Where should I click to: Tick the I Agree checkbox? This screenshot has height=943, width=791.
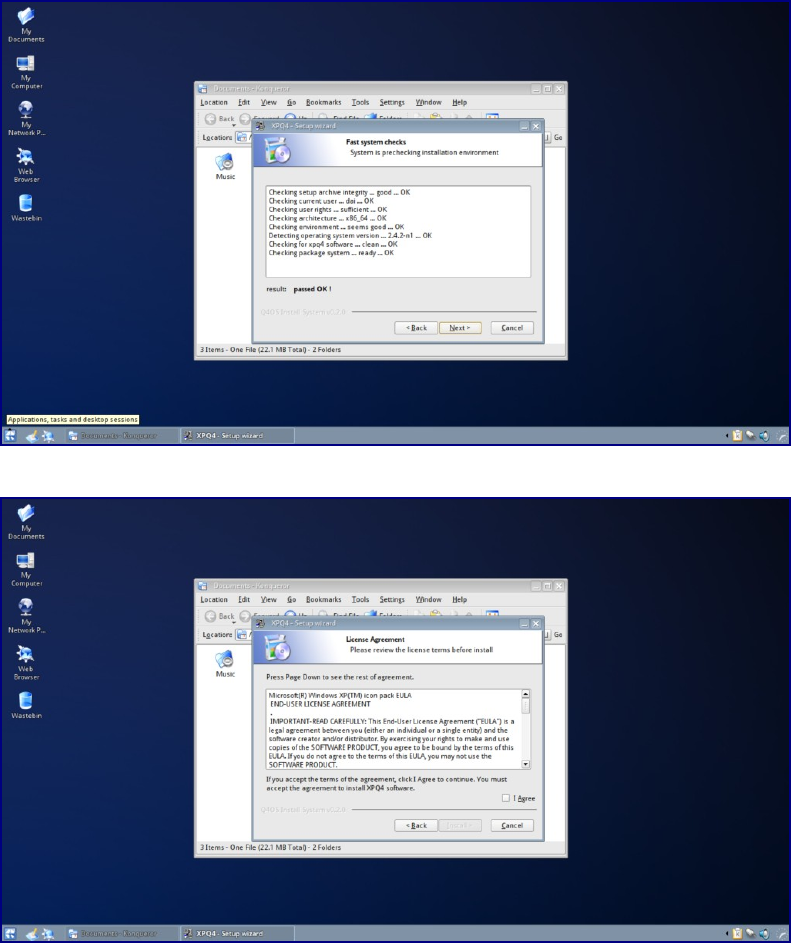[505, 798]
